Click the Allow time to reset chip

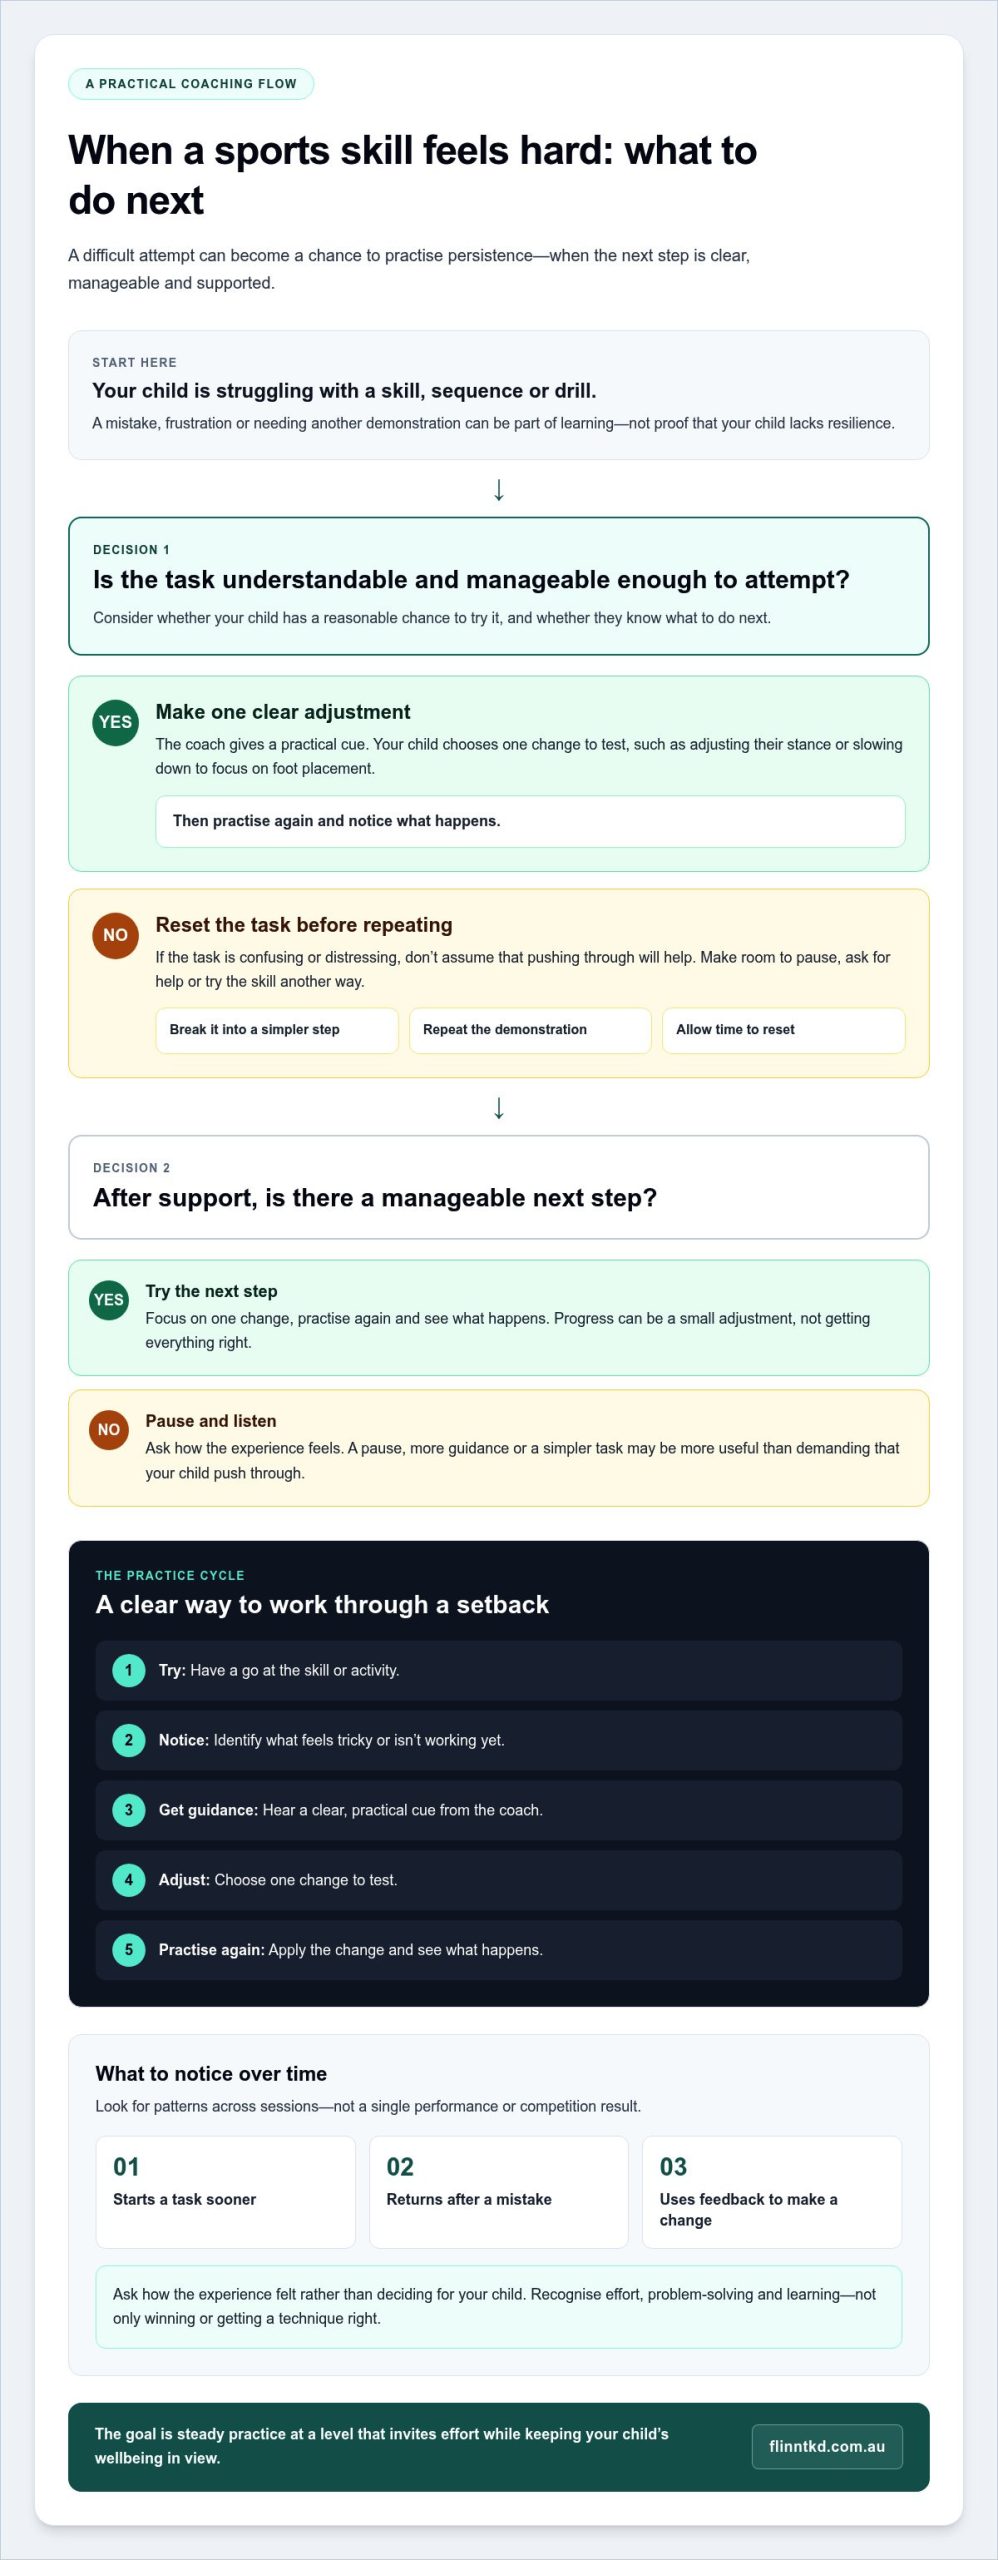point(784,1030)
